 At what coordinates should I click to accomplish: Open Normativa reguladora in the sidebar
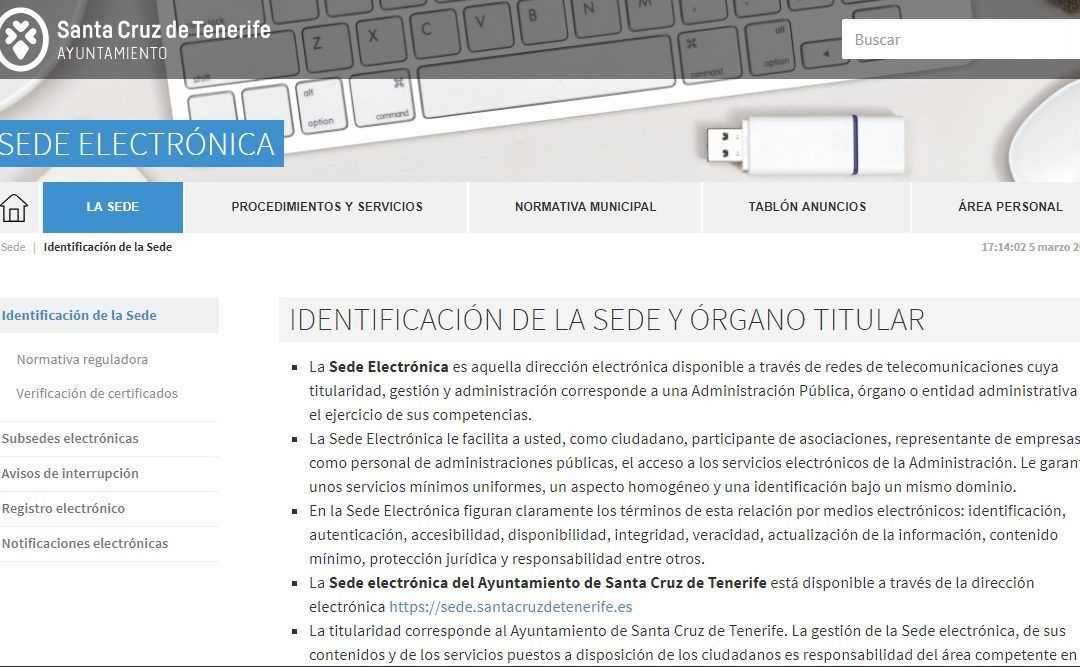tap(82, 359)
